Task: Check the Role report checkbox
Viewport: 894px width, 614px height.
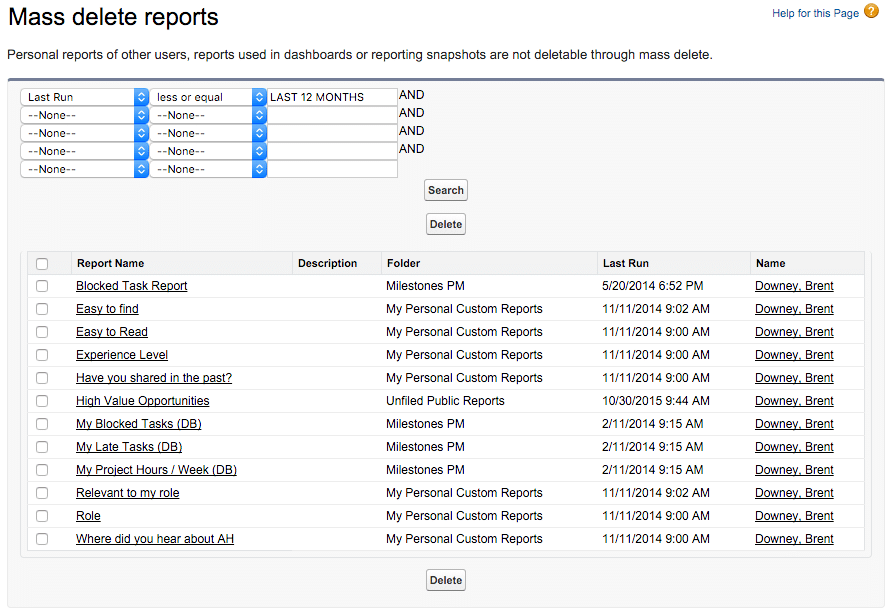Action: 42,515
